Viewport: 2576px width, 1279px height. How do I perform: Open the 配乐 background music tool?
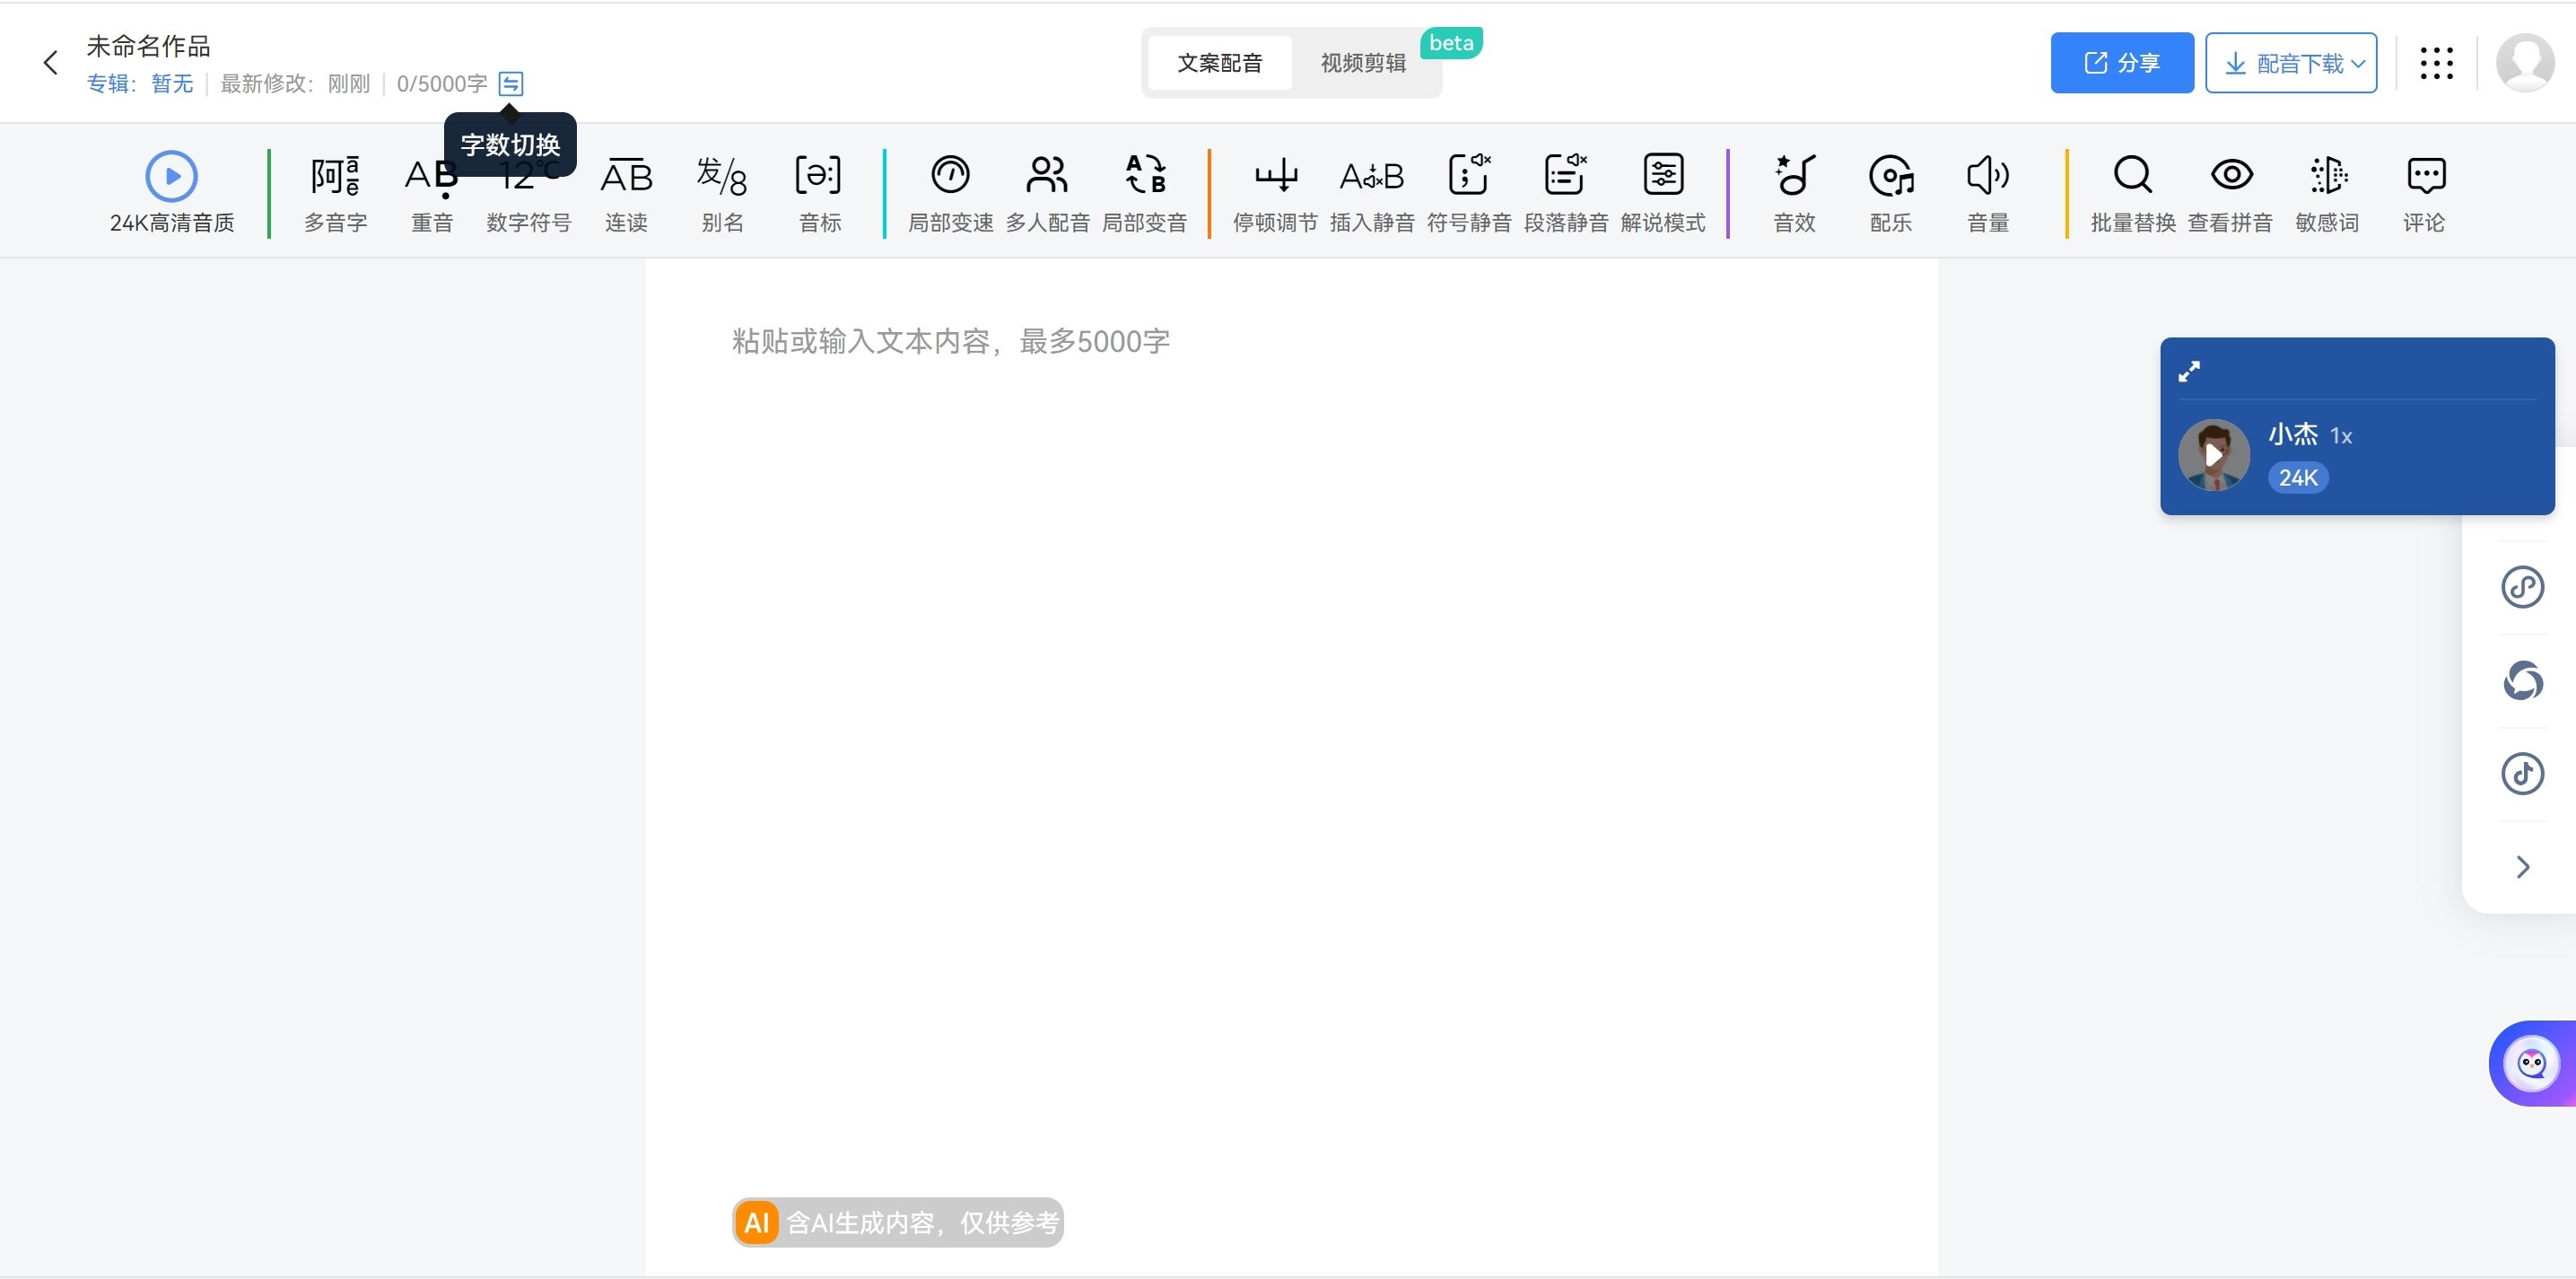[1890, 192]
